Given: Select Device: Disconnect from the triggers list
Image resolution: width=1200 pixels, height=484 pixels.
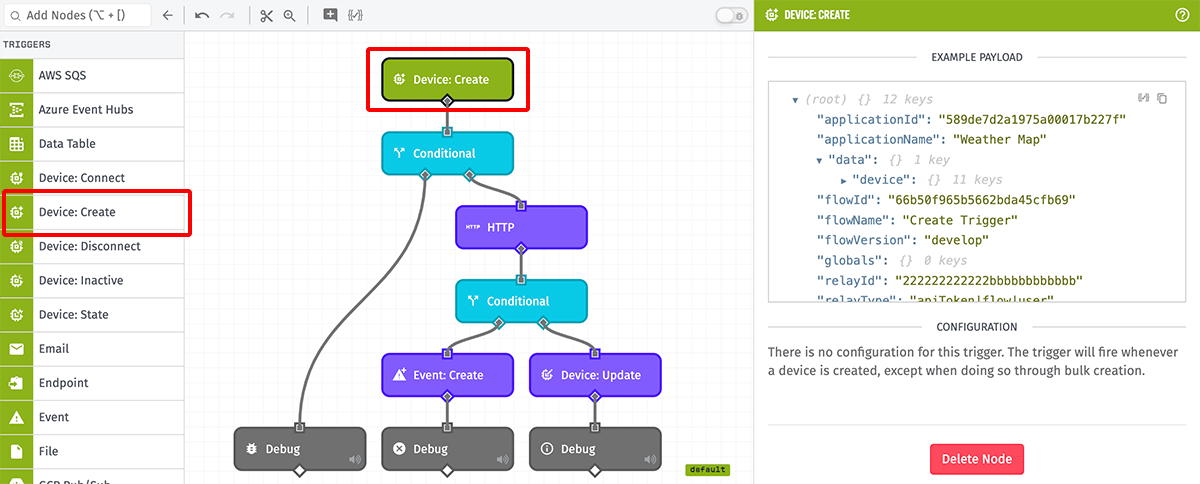Looking at the screenshot, I should coord(92,247).
